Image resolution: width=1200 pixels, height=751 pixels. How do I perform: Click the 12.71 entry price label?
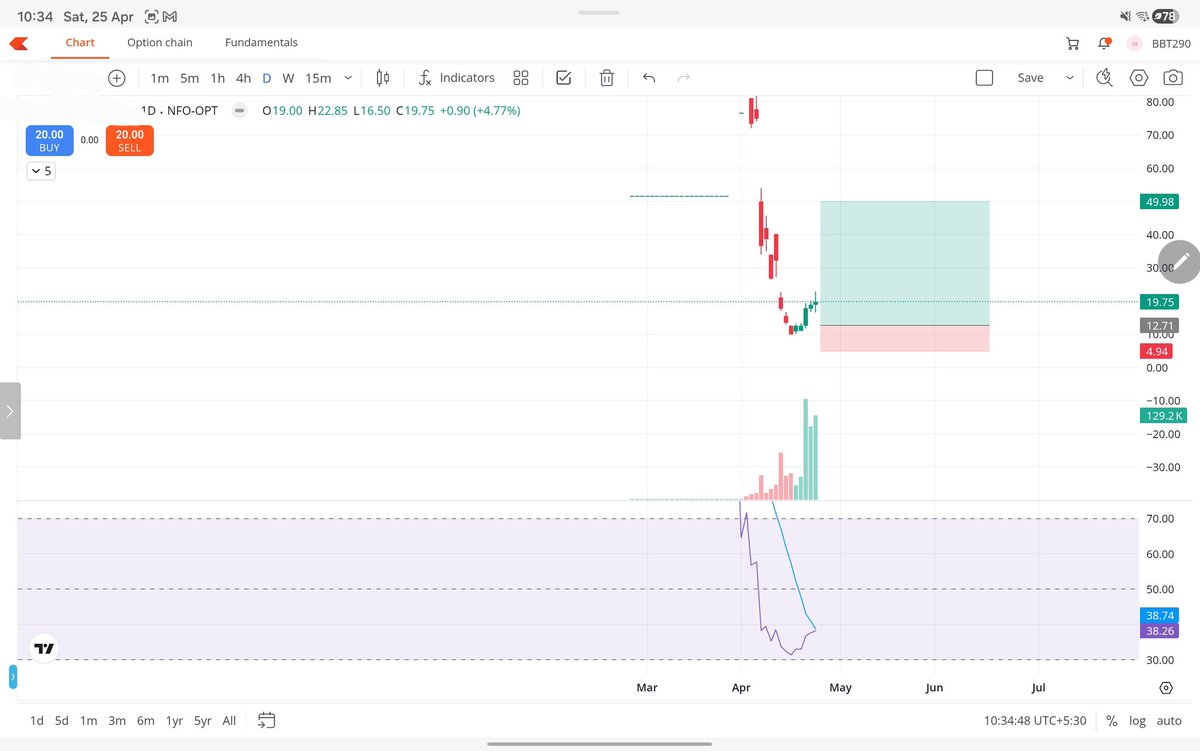[1159, 325]
